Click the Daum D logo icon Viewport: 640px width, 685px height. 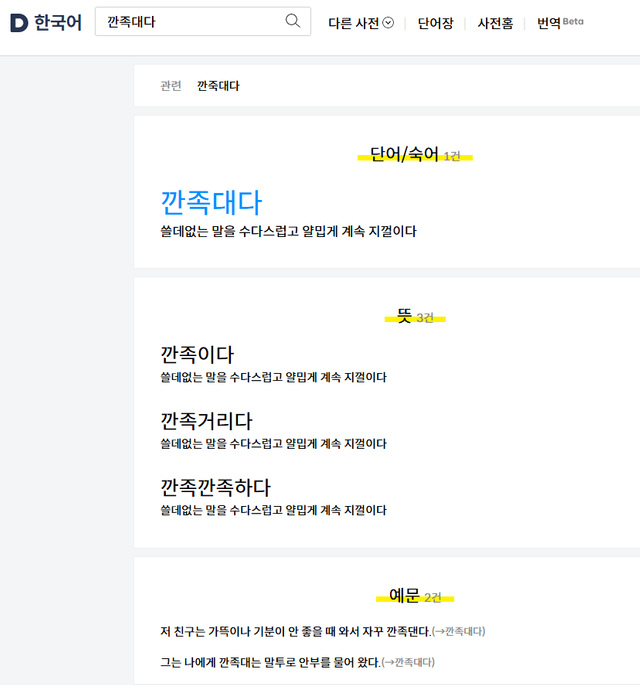click(19, 23)
